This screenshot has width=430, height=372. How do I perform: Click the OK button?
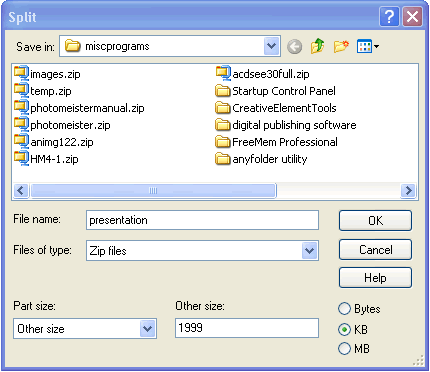[375, 220]
